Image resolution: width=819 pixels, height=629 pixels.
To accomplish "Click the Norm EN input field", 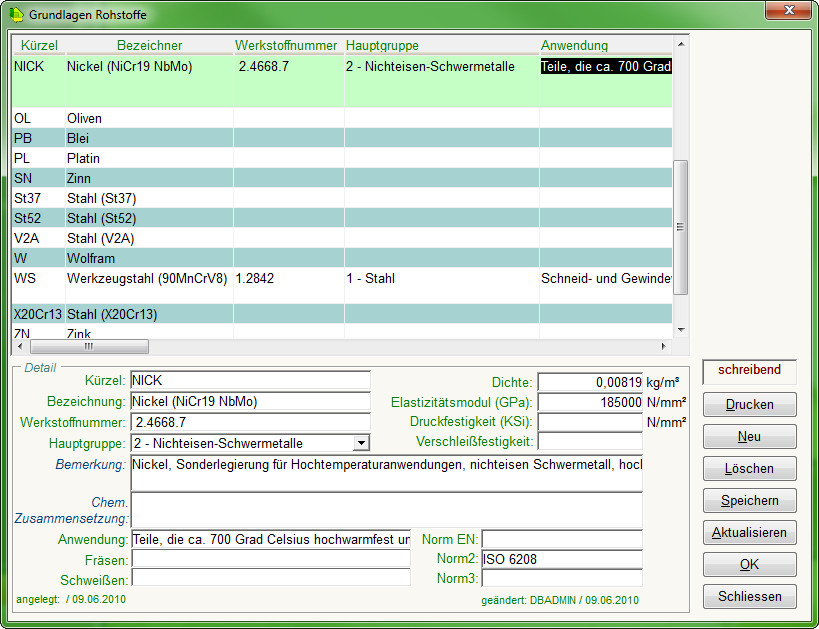I will (x=562, y=539).
